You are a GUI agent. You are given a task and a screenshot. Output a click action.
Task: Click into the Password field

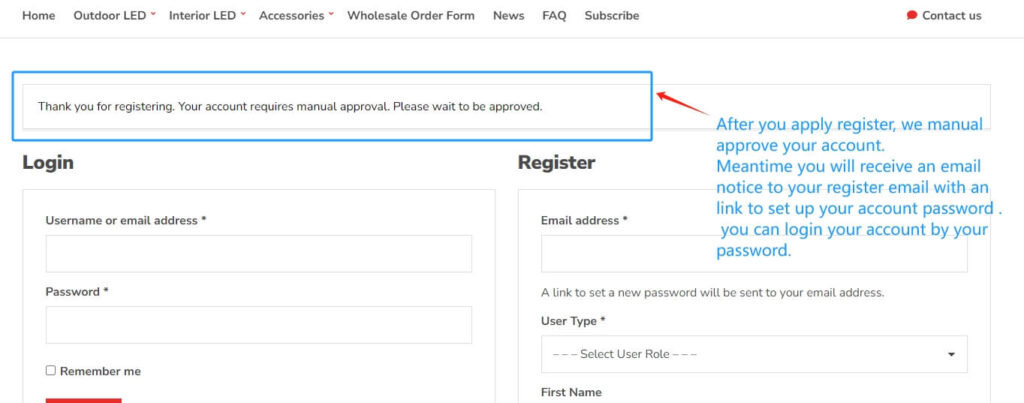(x=258, y=325)
